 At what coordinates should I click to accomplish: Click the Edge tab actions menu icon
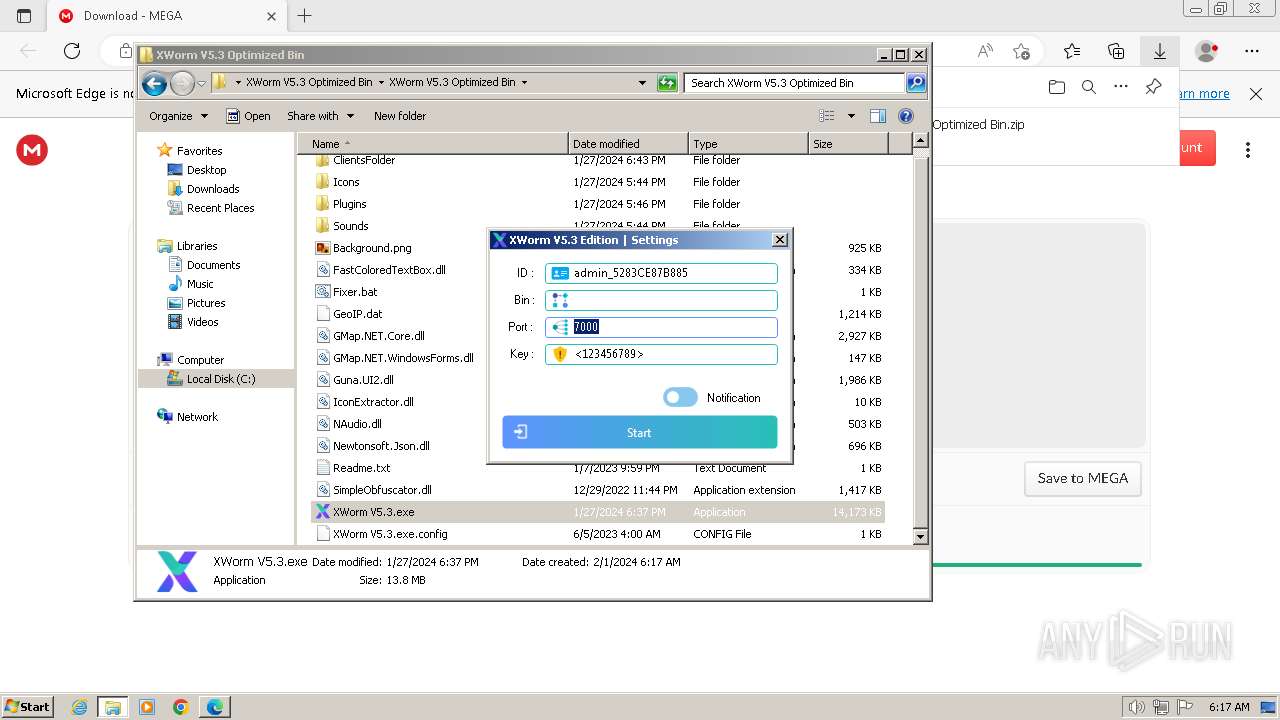pos(24,16)
